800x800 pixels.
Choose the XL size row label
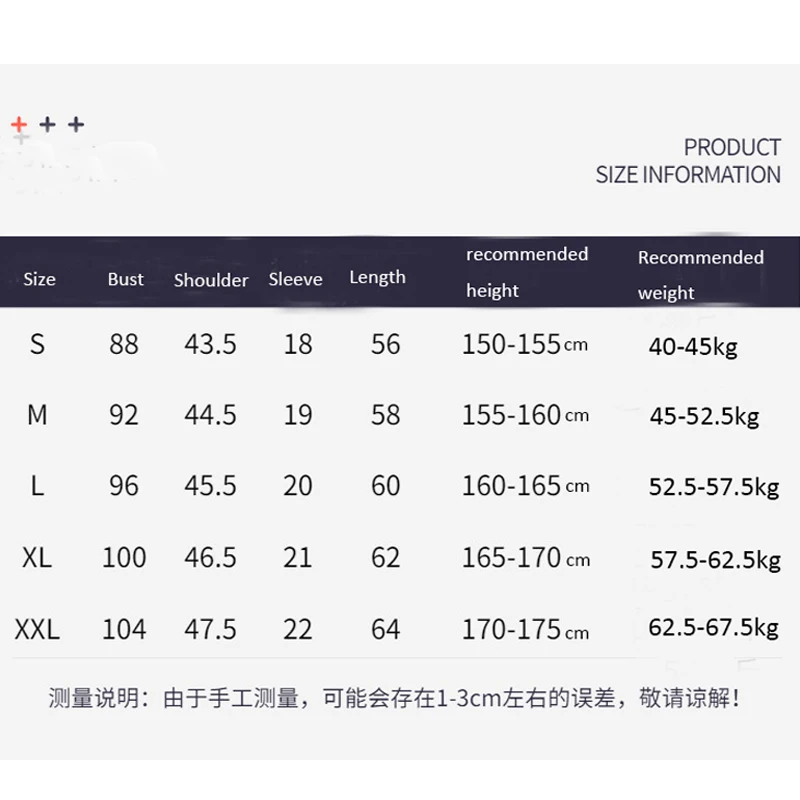click(37, 557)
